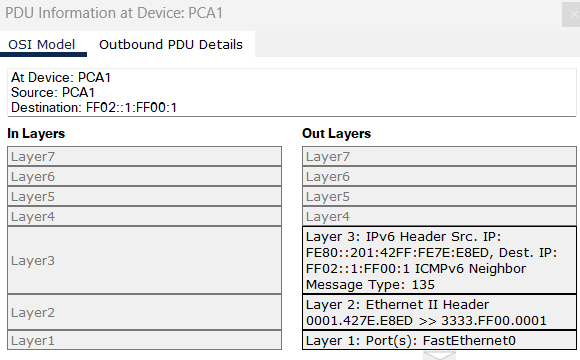Click In Layers Layer6 box

144,176
